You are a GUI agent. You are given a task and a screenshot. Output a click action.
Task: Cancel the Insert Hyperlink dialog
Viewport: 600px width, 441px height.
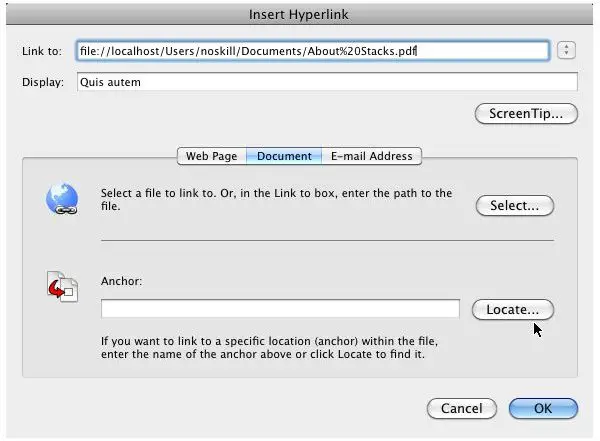pyautogui.click(x=461, y=408)
